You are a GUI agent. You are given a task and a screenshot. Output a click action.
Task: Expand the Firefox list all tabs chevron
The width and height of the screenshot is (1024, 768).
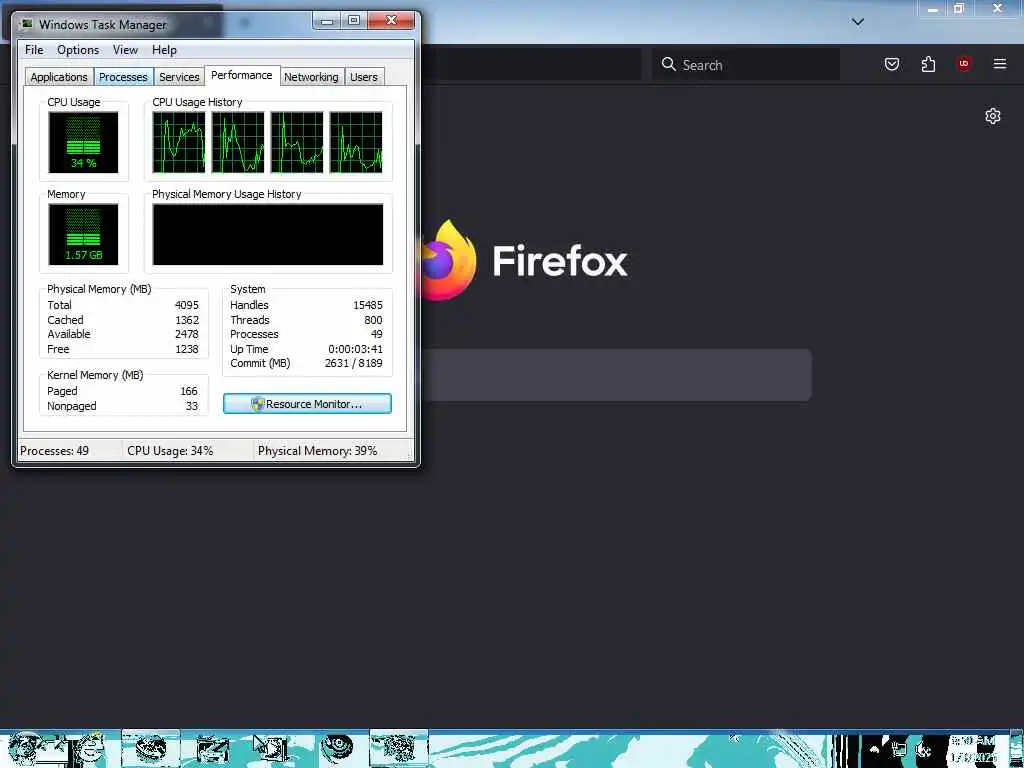(857, 22)
